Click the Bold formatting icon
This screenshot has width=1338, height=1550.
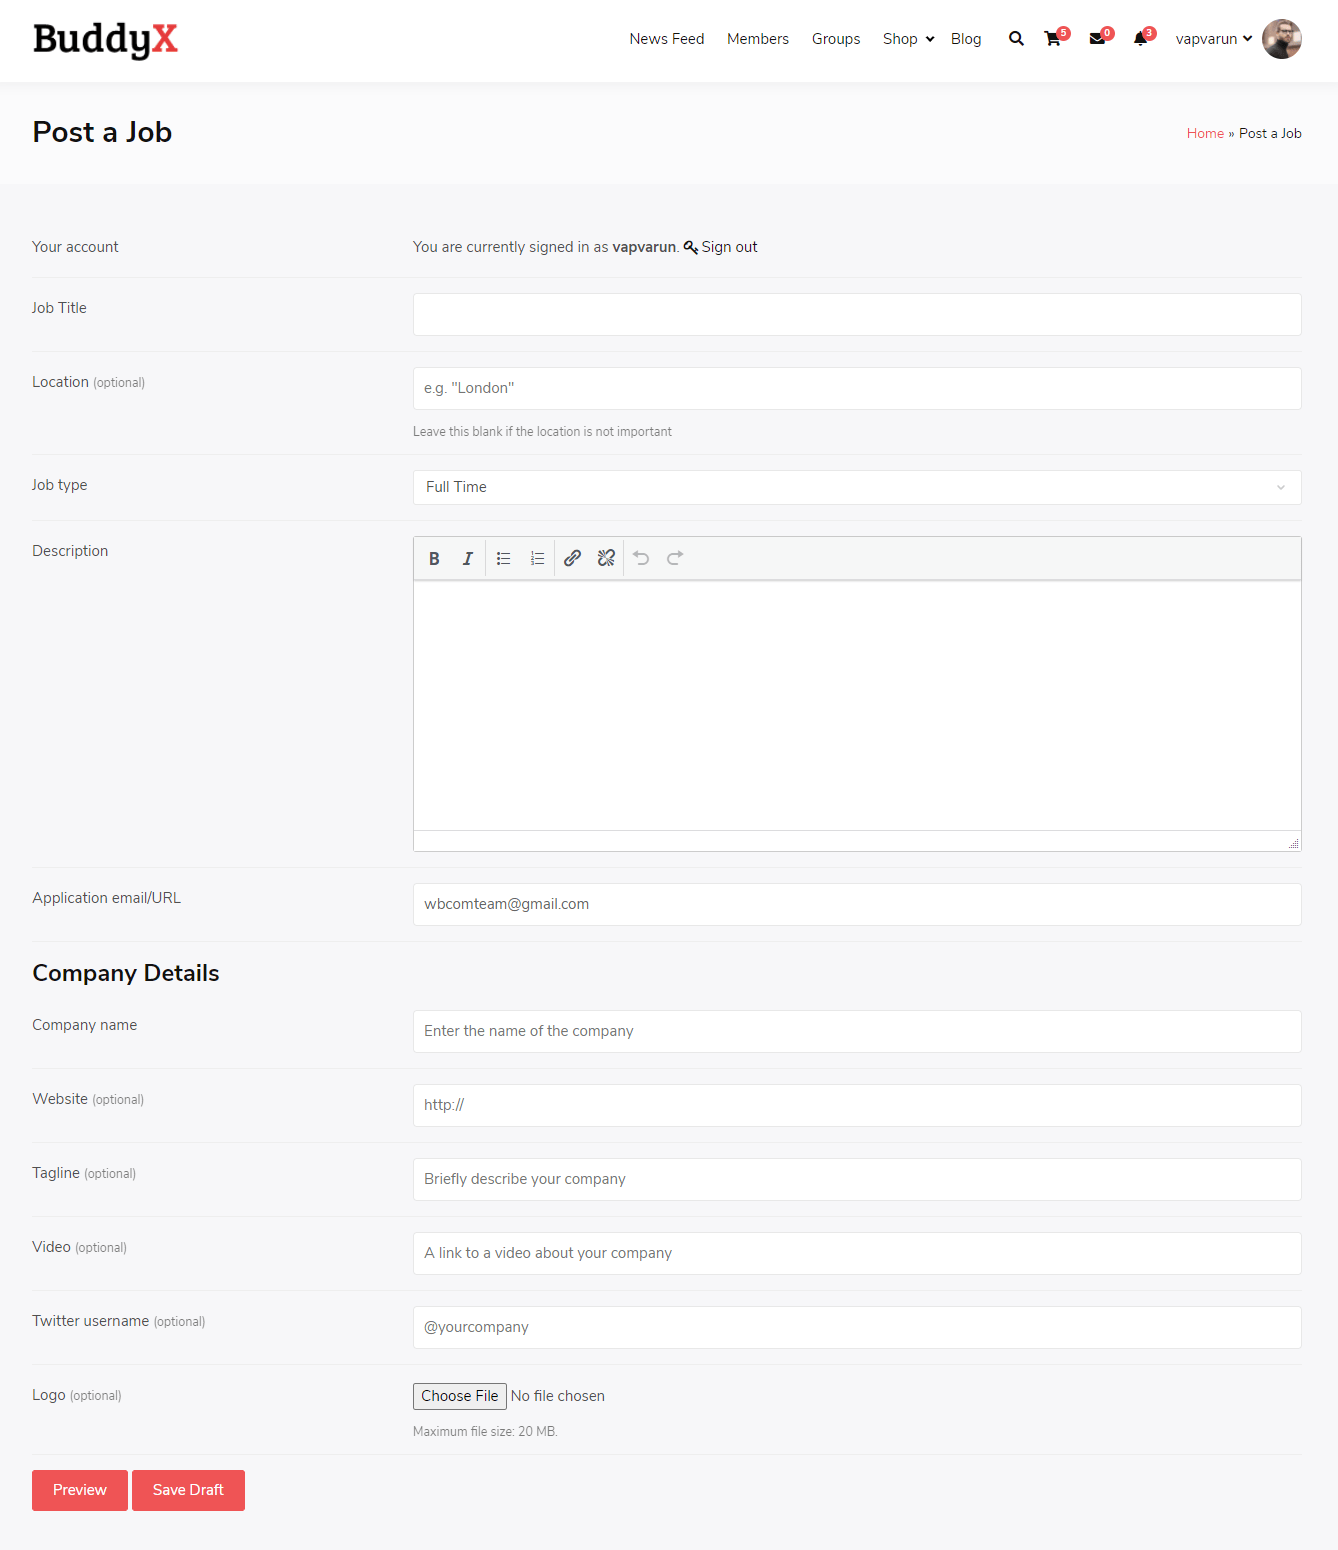pyautogui.click(x=434, y=559)
